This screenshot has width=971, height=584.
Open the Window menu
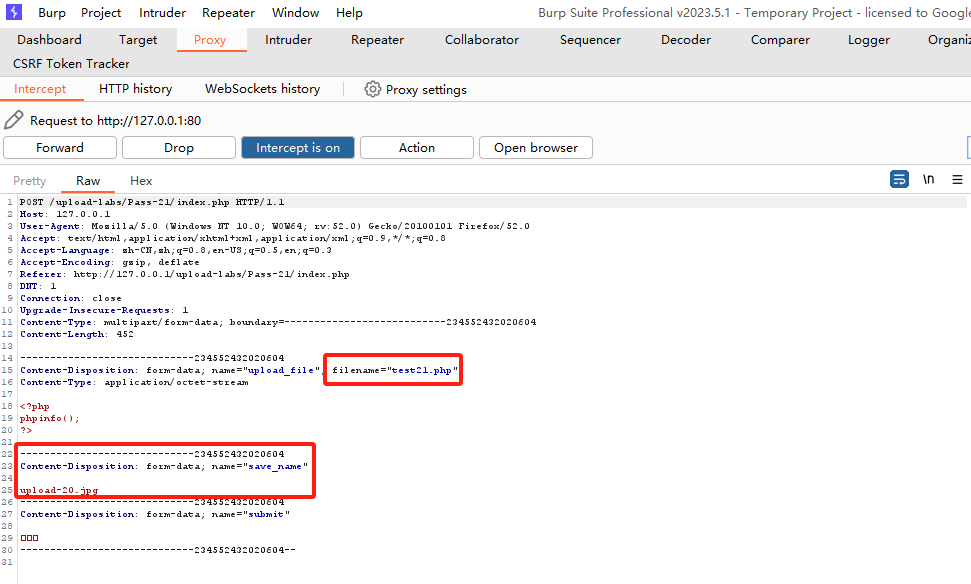pos(295,12)
